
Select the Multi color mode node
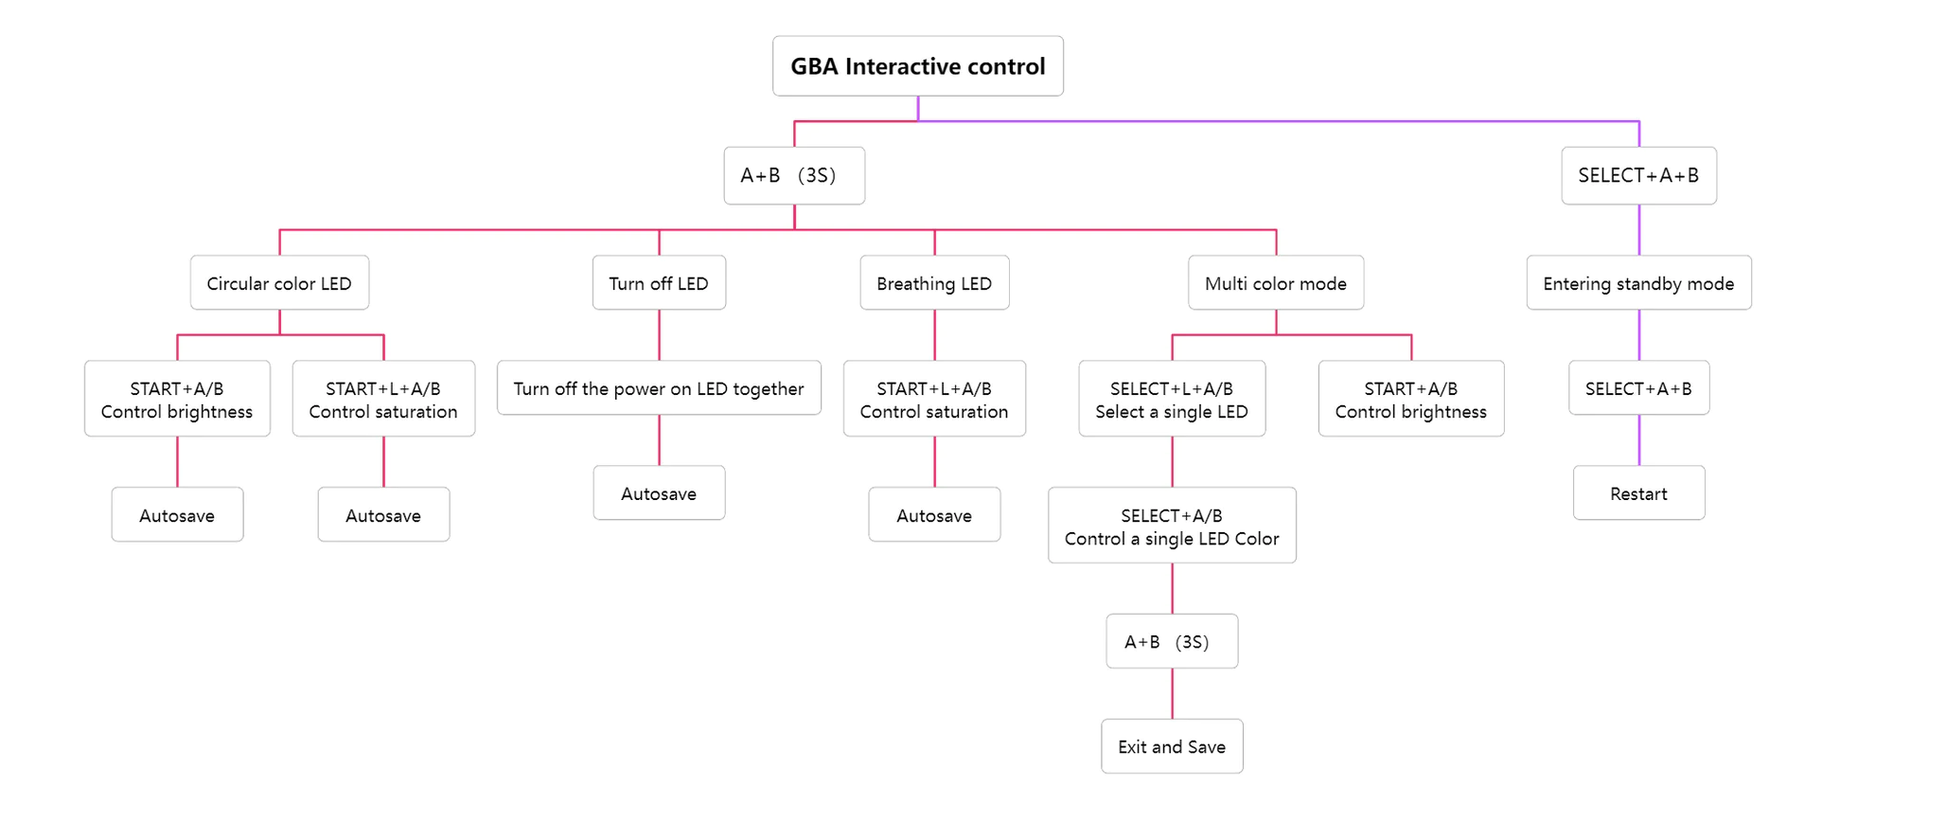pos(1275,283)
